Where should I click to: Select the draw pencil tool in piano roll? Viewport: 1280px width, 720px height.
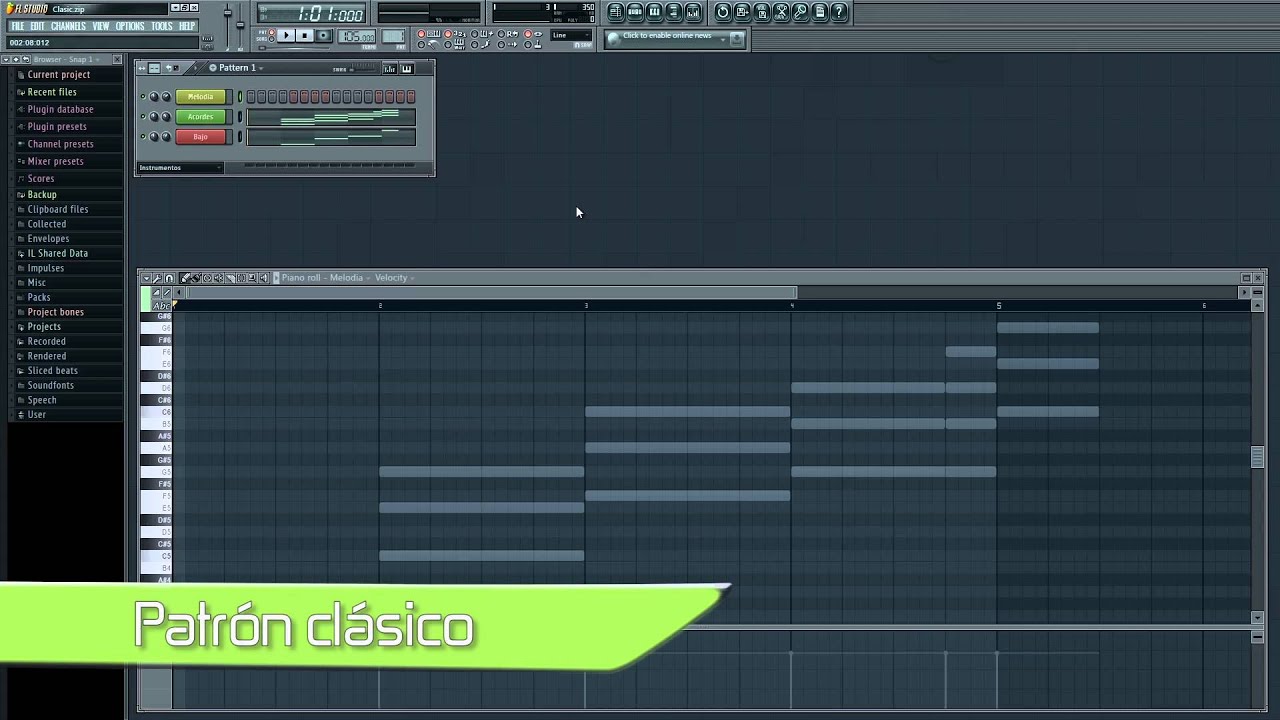(x=185, y=278)
